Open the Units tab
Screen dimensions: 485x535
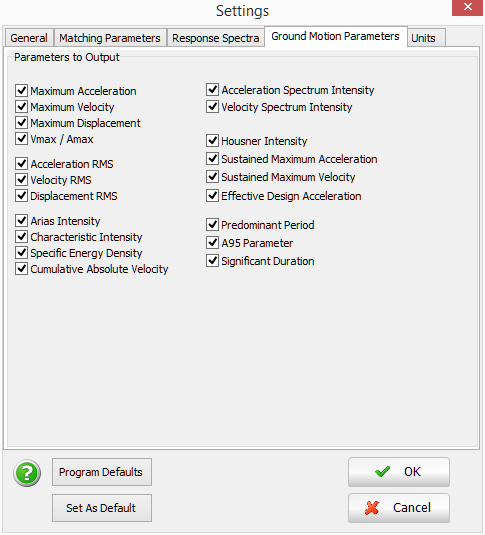(x=426, y=38)
